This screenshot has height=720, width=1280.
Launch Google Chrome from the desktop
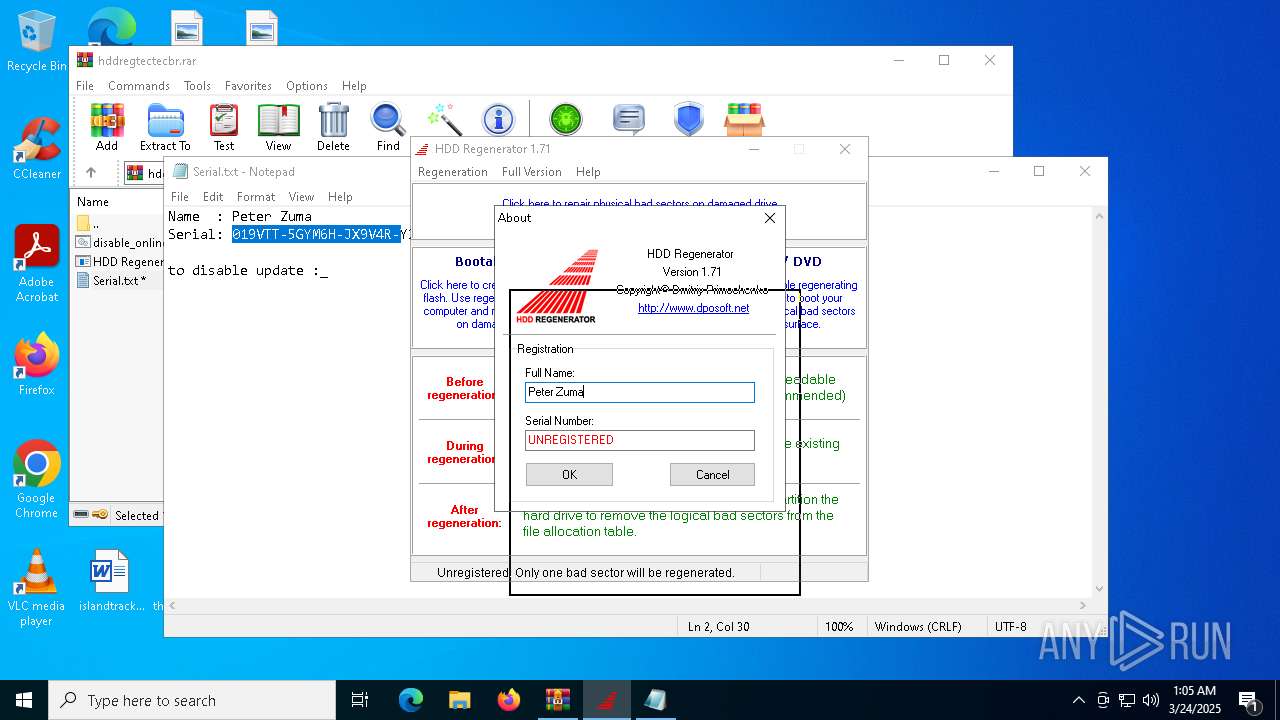(x=36, y=479)
